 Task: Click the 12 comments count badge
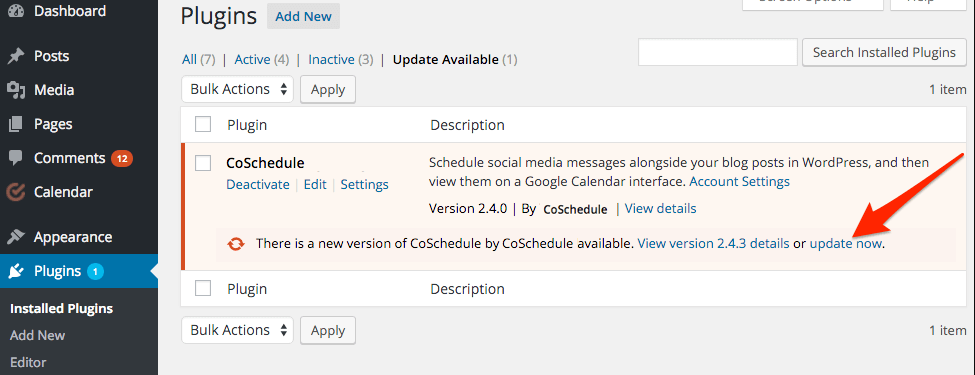(x=122, y=159)
